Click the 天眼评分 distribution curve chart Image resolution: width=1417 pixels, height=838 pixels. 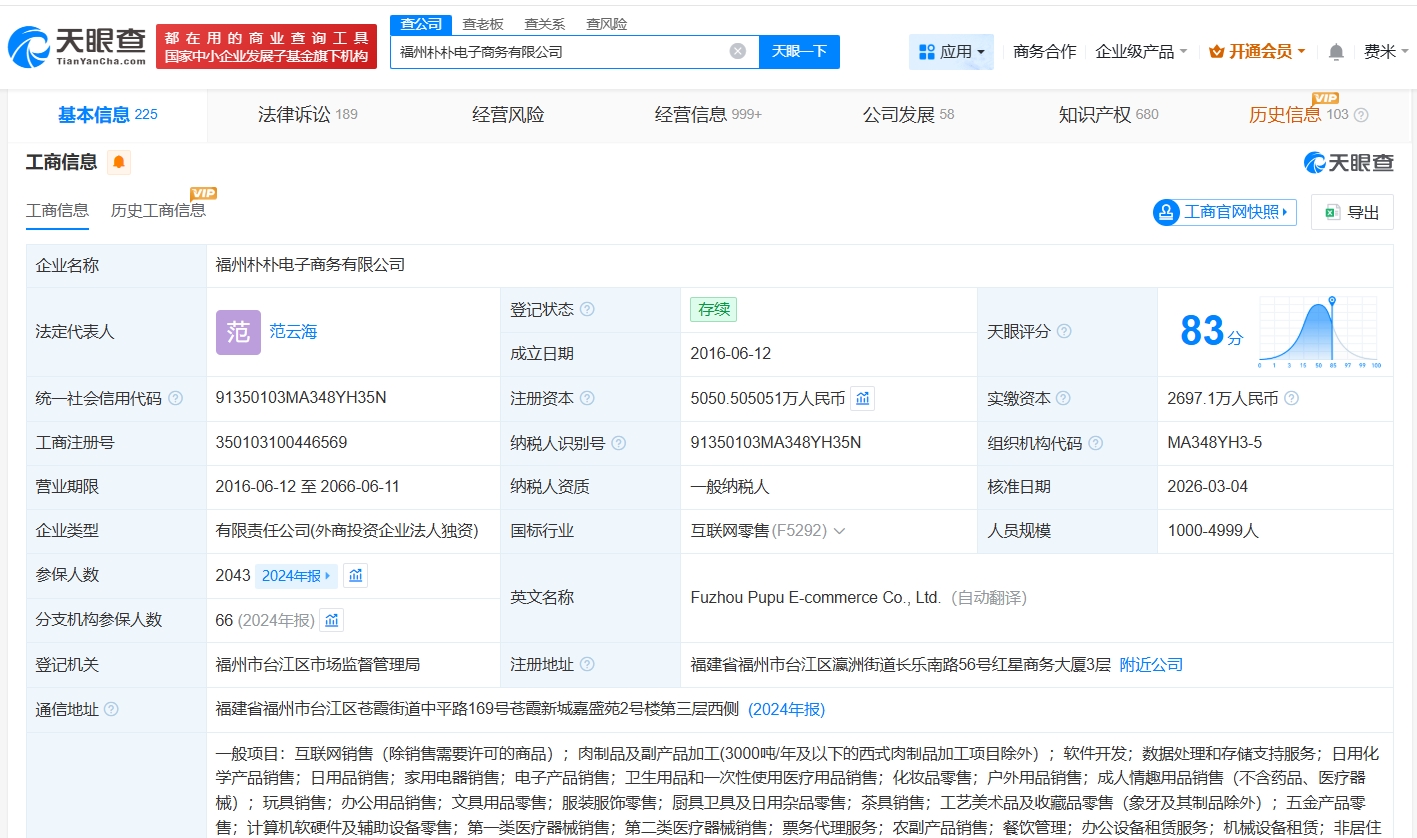coord(1320,332)
